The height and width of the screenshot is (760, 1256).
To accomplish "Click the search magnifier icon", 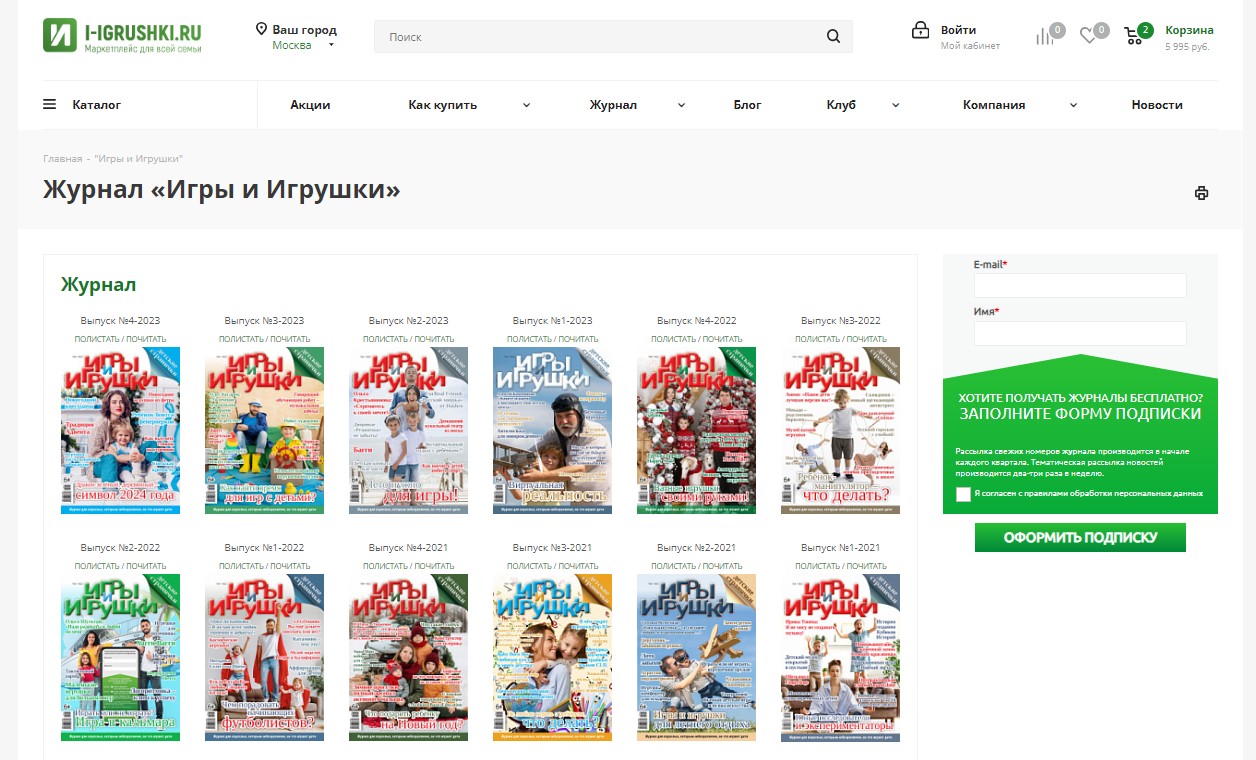I will [833, 37].
